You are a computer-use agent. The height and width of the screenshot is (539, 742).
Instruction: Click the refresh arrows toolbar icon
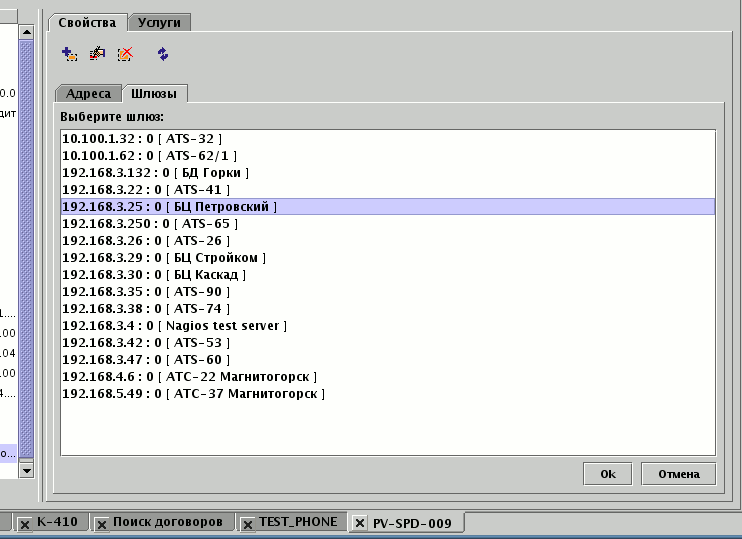[x=163, y=54]
